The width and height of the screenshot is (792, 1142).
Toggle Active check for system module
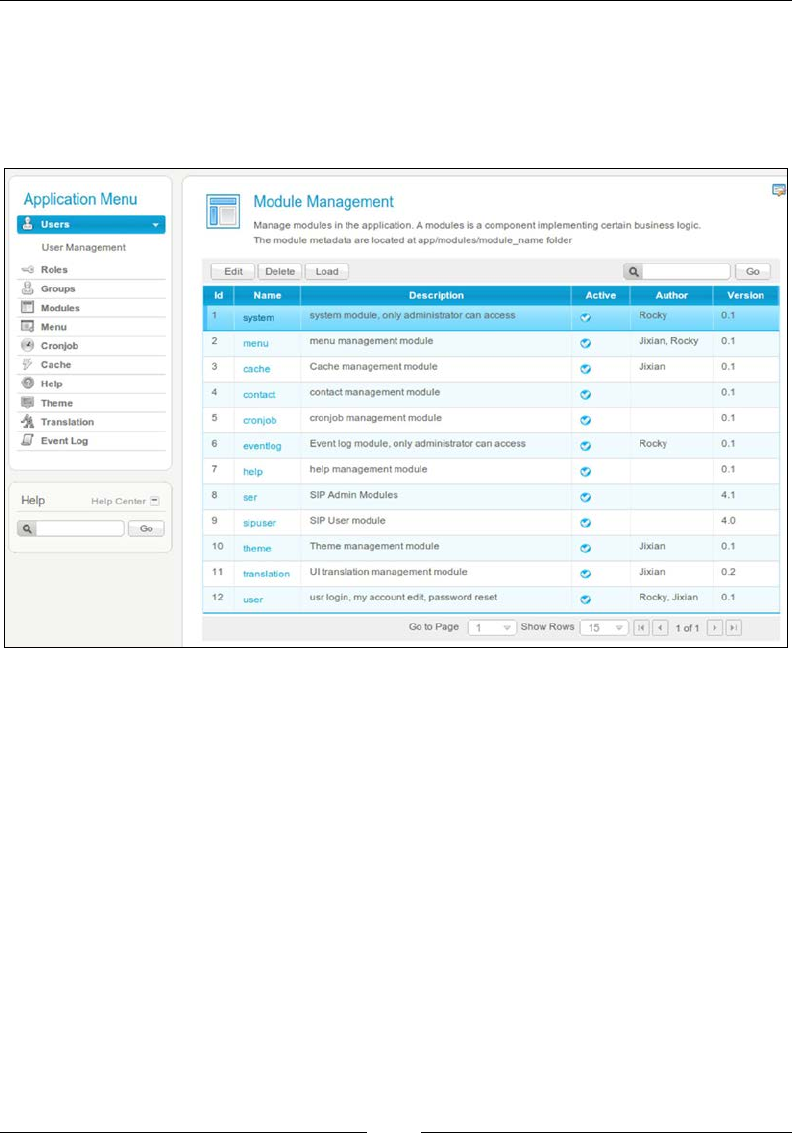tap(586, 318)
